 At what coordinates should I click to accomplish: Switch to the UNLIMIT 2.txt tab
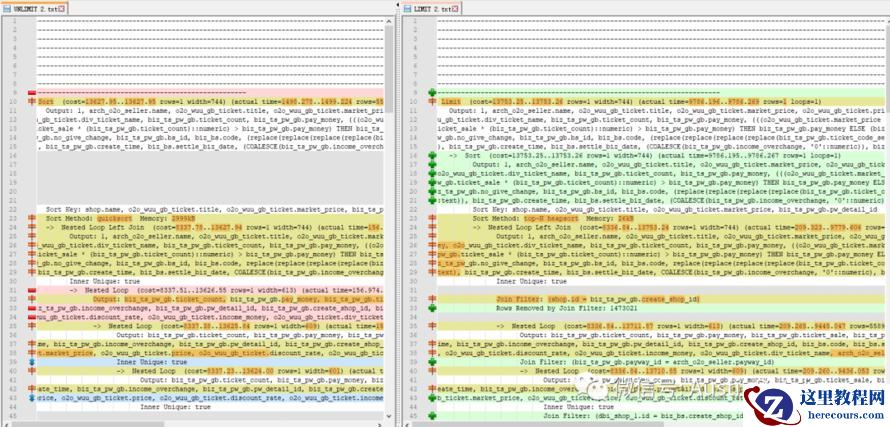click(x=37, y=7)
